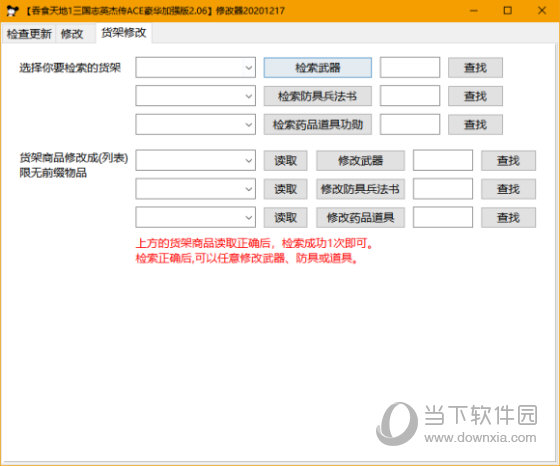Open the item dropdown in the 修改防具兵法书 row
Screen dimensions: 560x466
(x=195, y=189)
